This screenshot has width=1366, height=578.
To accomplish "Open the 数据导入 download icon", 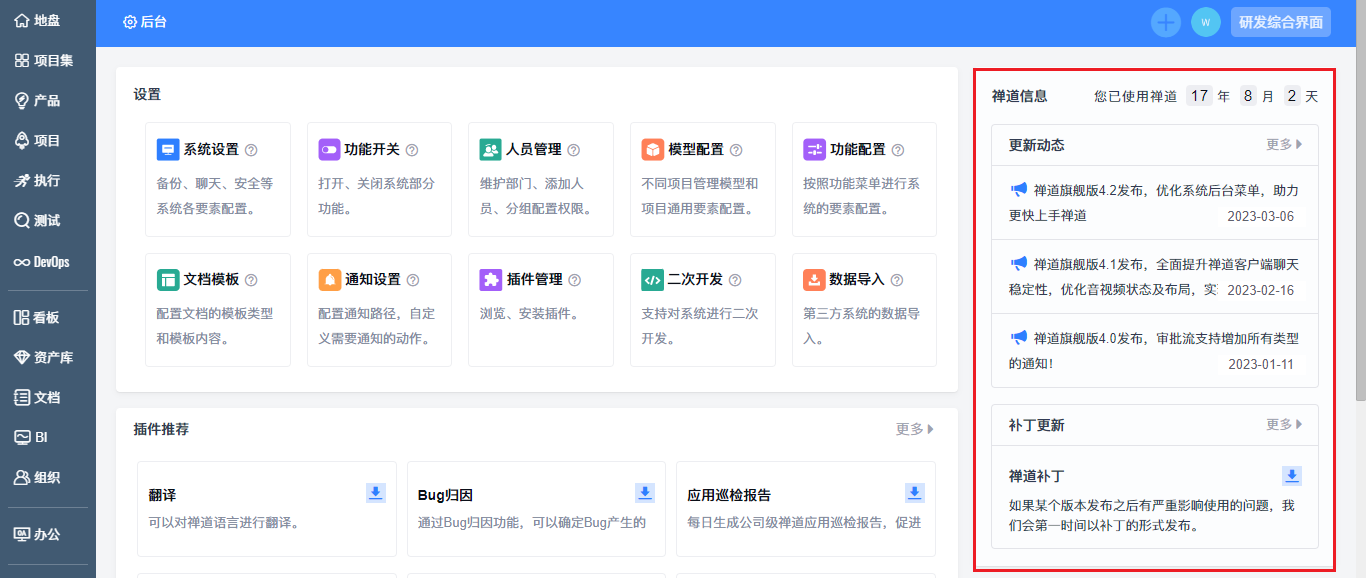I will (x=814, y=280).
